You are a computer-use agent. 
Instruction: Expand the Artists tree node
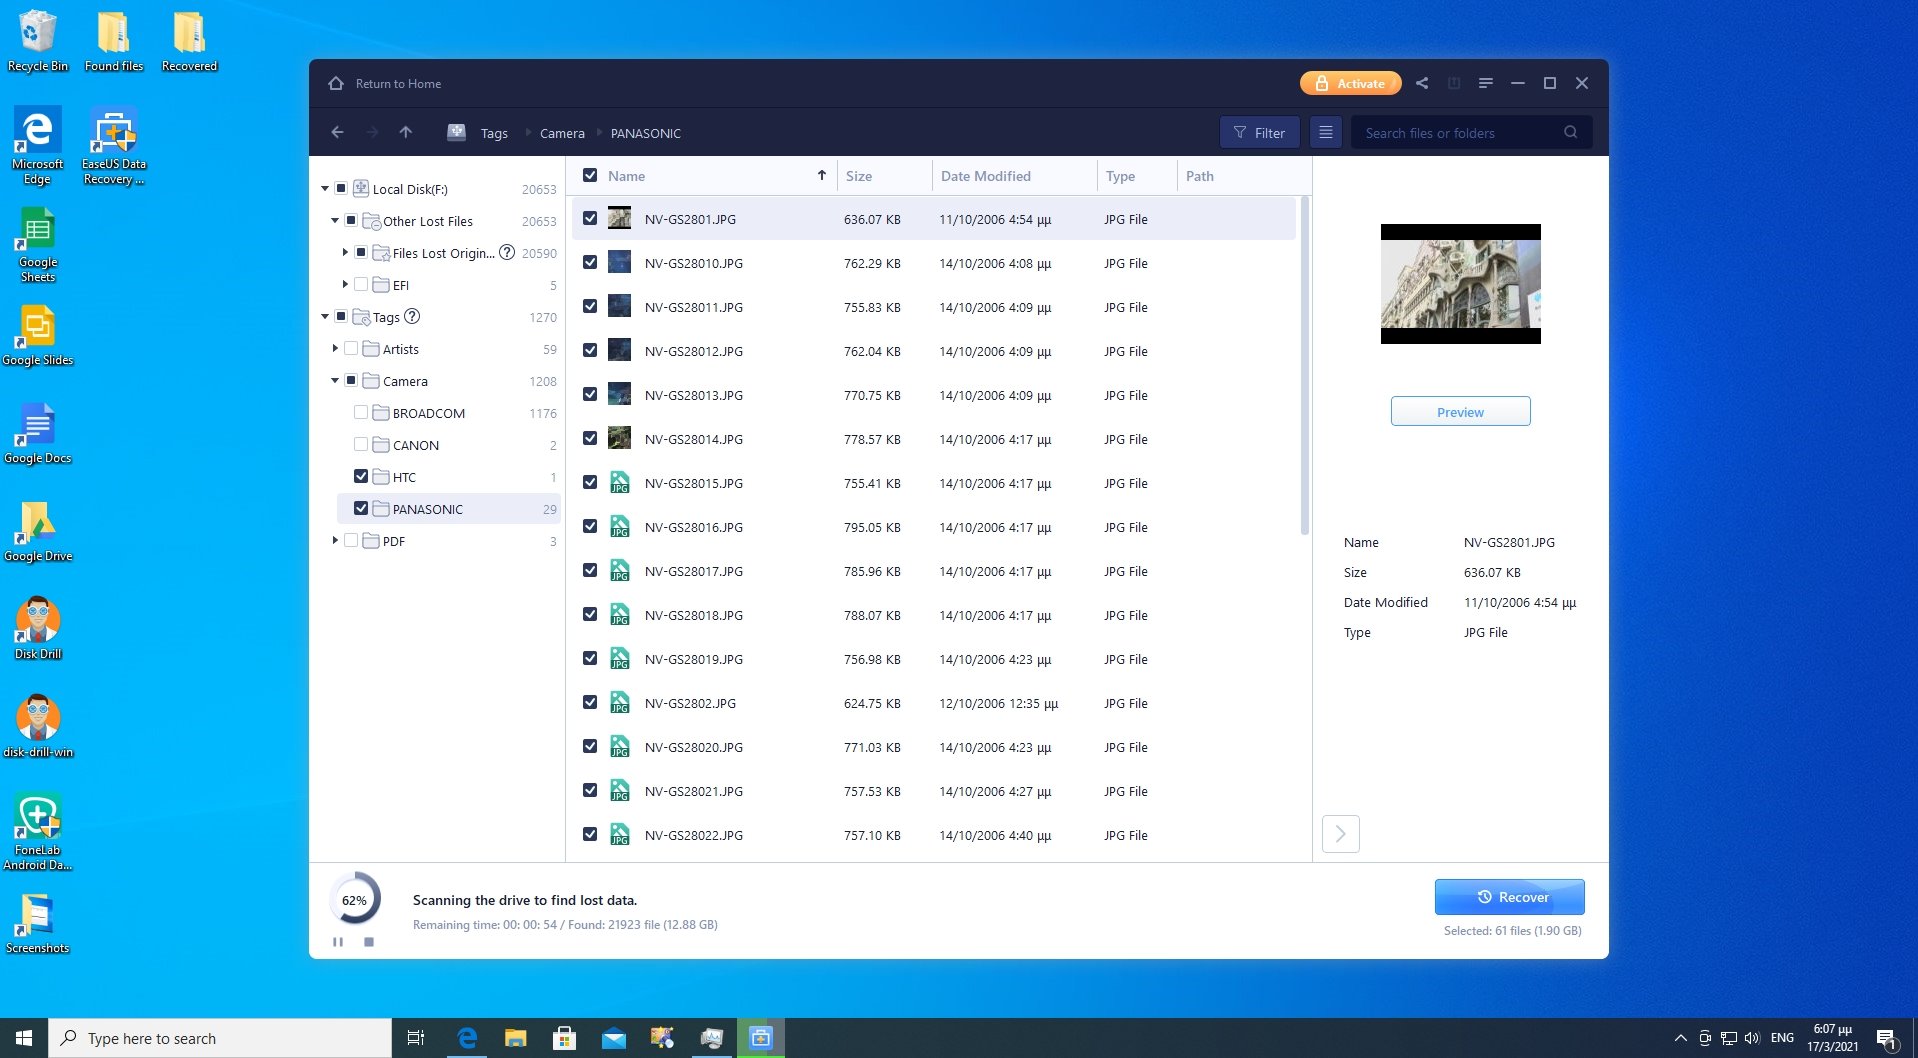coord(335,348)
